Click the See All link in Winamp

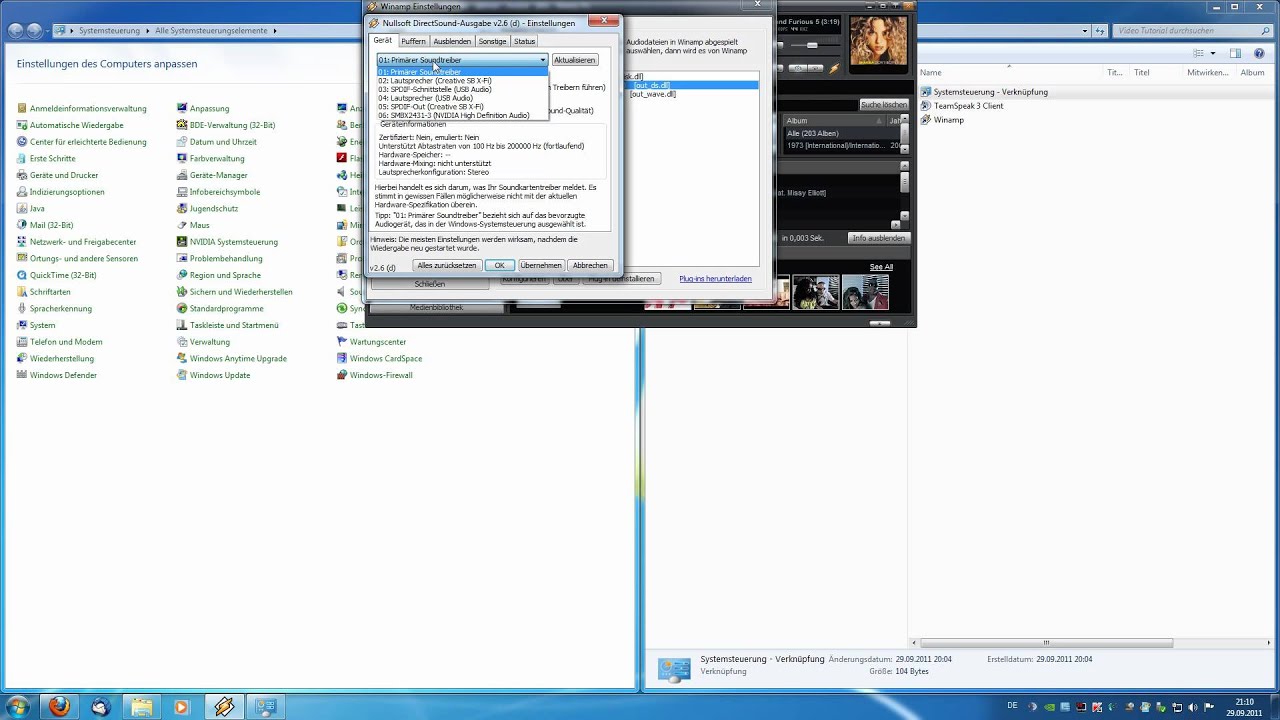click(881, 267)
